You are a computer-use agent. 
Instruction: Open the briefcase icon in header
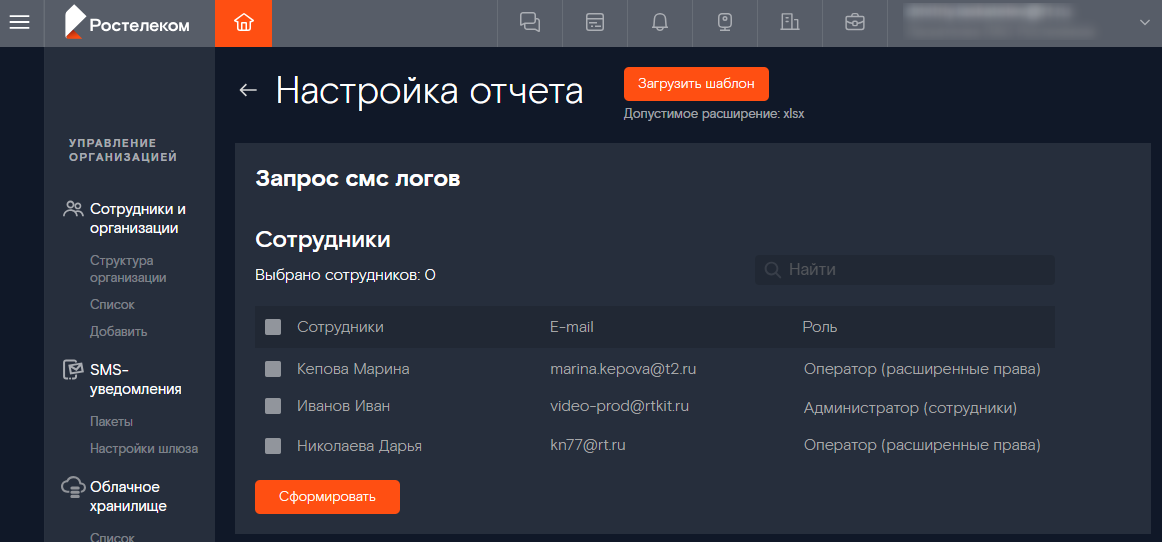854,23
